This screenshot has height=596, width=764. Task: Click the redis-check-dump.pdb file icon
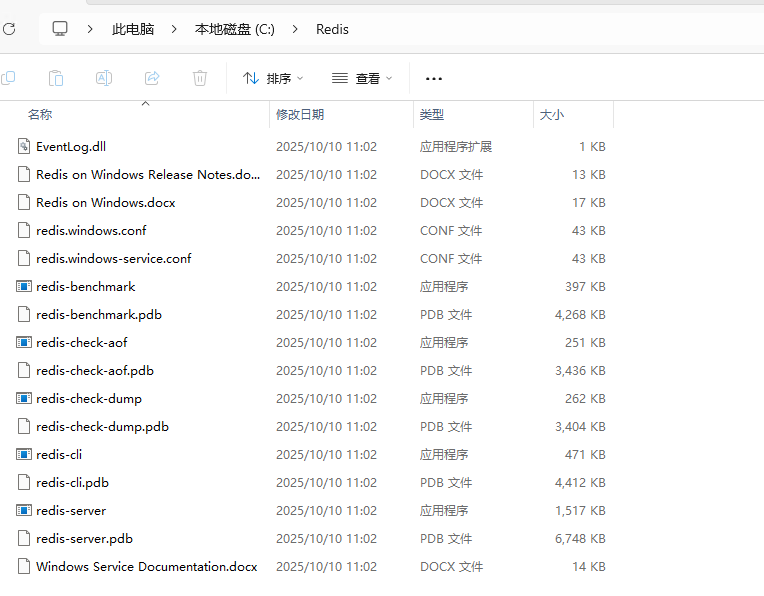coord(24,426)
